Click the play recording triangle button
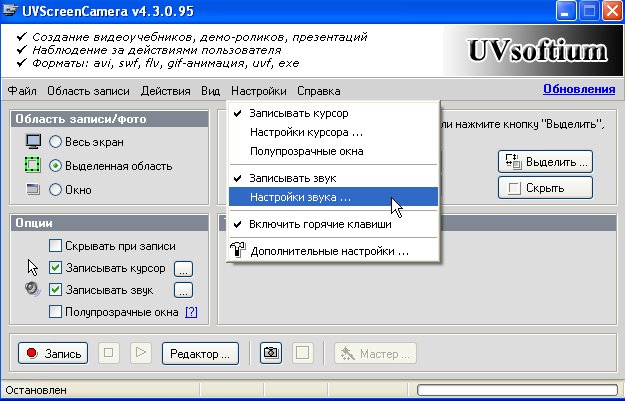The width and height of the screenshot is (625, 401). point(141,353)
